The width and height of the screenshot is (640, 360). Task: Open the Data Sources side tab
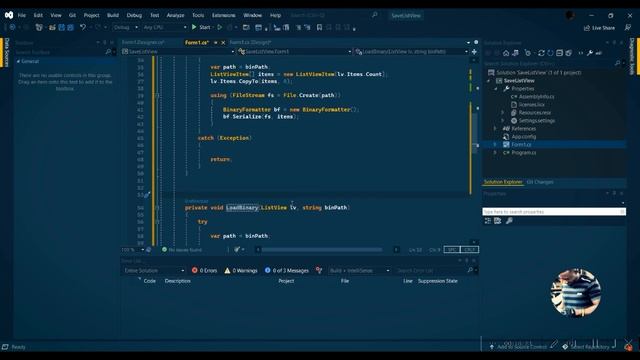(x=6, y=53)
